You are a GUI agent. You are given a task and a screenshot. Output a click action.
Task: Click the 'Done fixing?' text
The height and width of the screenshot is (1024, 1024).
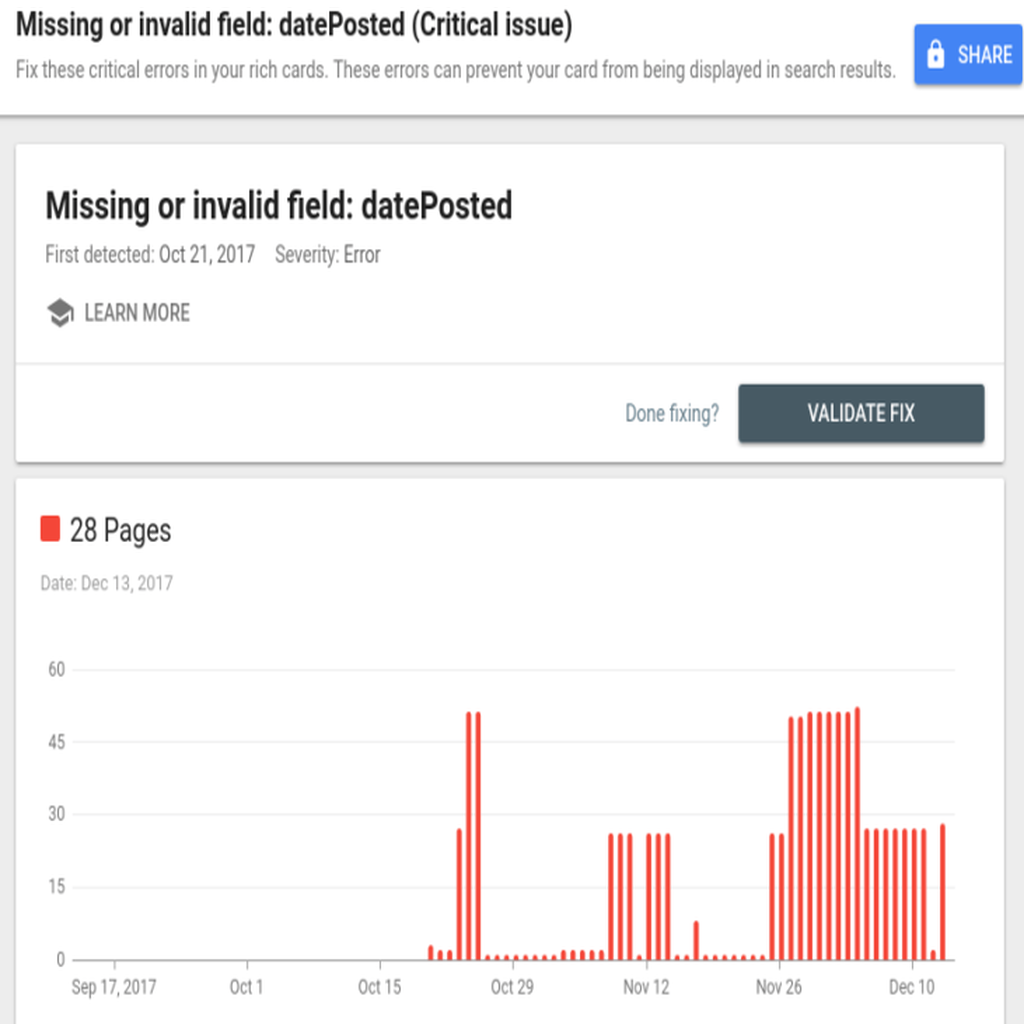672,413
